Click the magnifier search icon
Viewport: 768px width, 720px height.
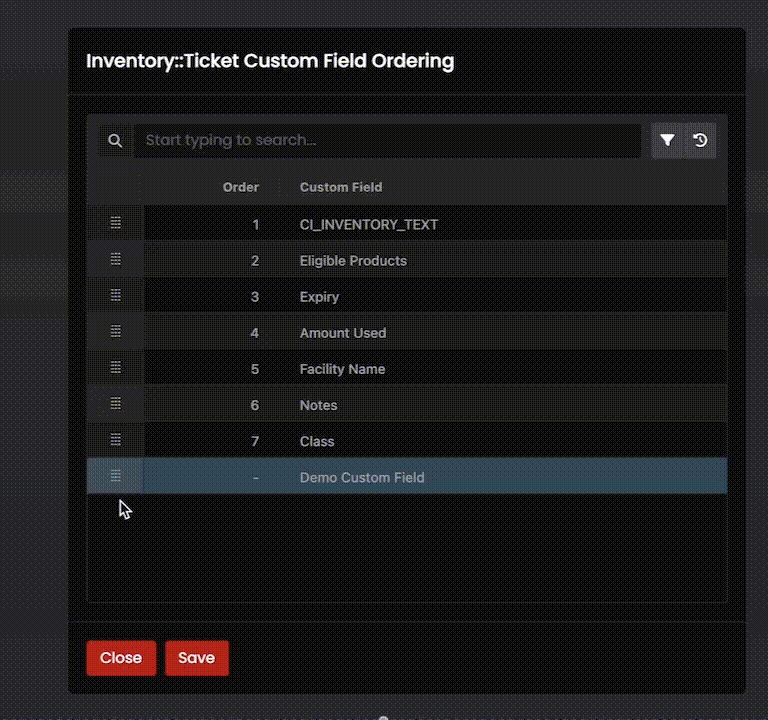pyautogui.click(x=115, y=141)
